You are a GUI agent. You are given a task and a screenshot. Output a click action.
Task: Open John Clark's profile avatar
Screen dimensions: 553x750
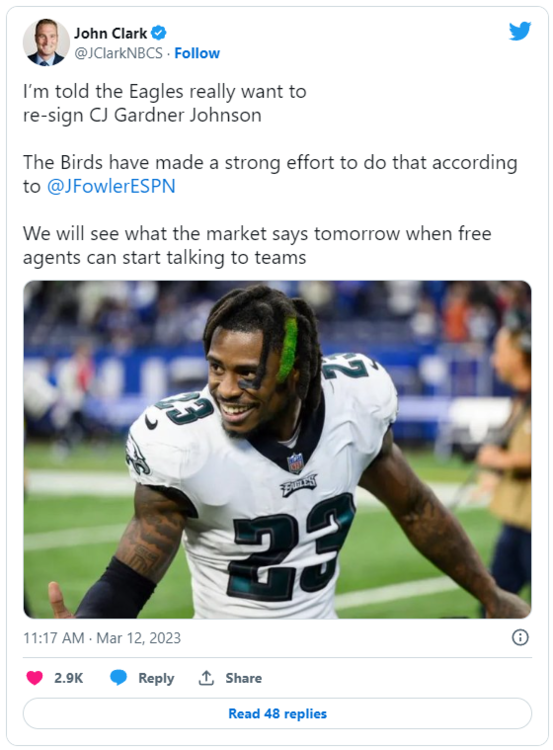46,43
